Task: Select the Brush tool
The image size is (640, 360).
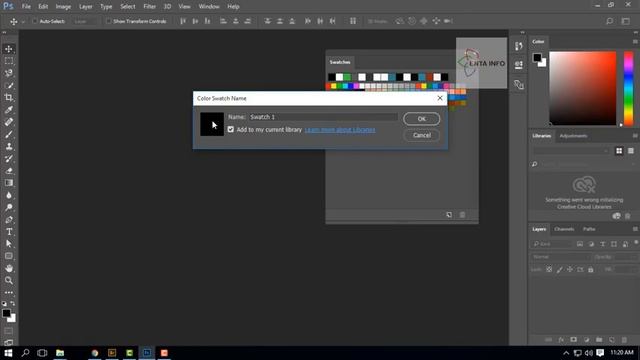Action: [x=9, y=134]
